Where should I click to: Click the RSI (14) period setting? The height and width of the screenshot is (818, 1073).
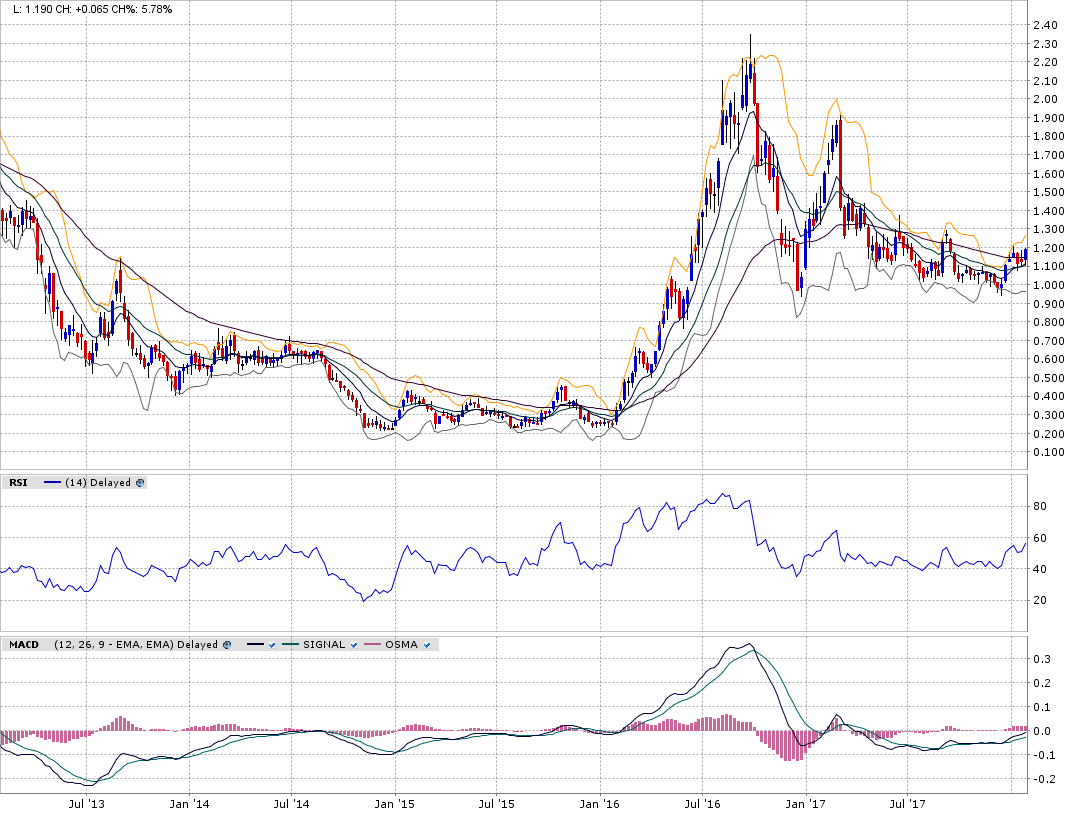click(74, 483)
